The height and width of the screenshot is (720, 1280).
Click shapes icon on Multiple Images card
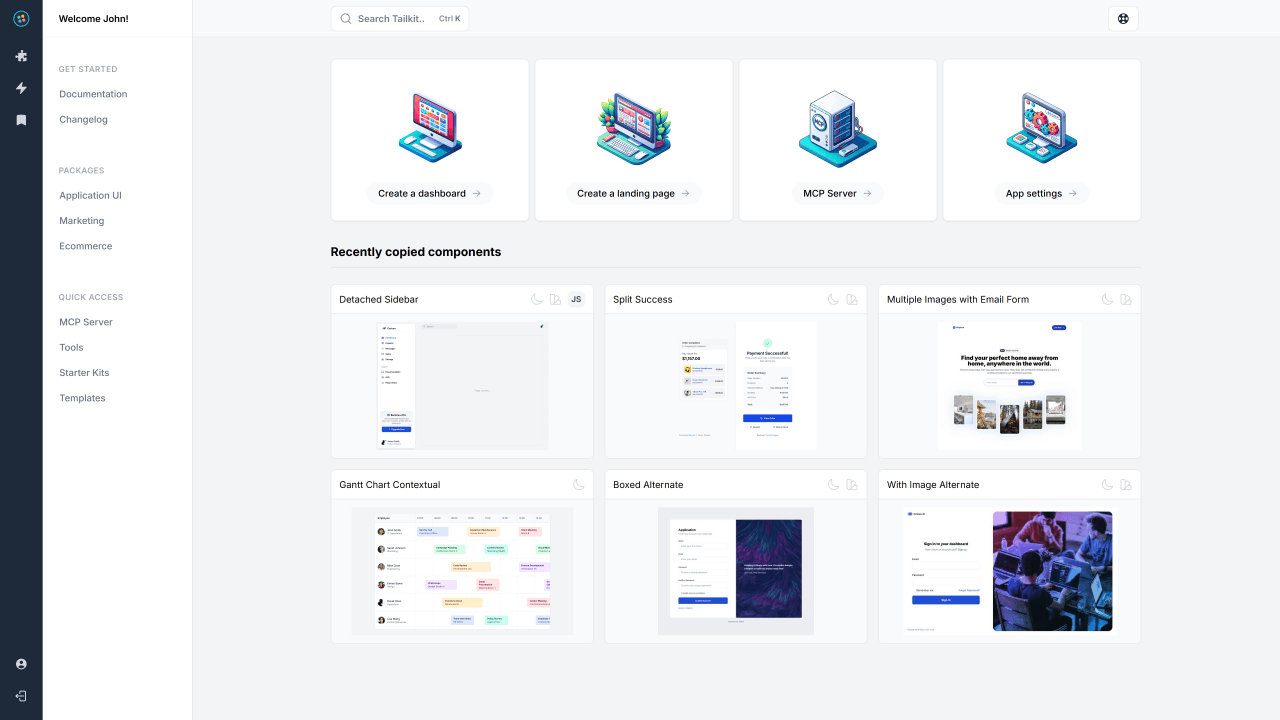point(1126,299)
